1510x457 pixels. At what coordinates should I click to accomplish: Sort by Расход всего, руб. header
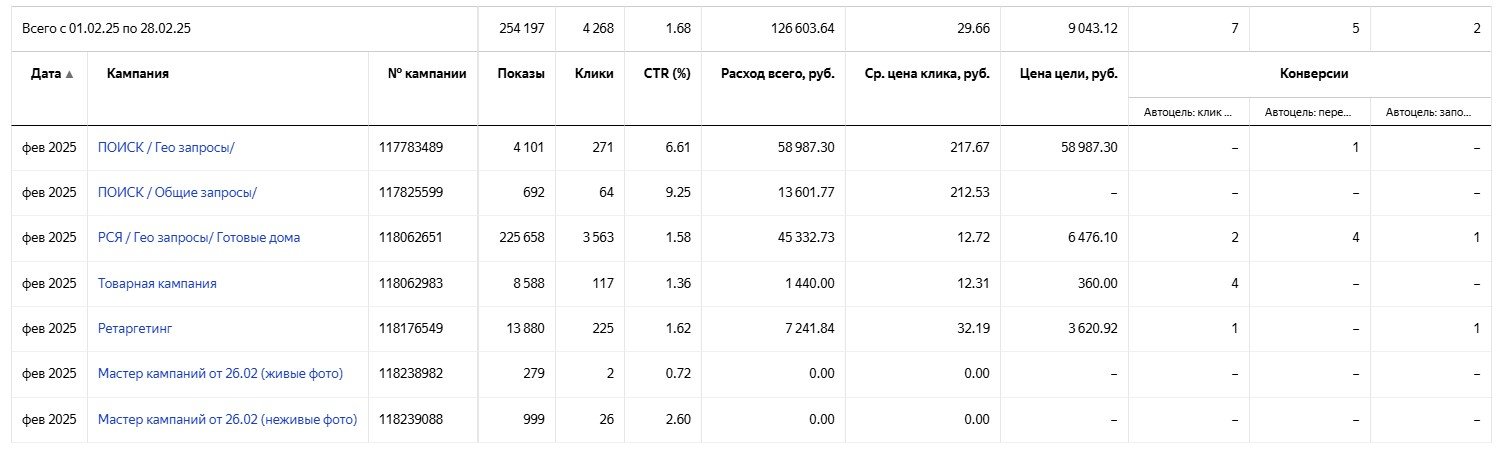coord(777,74)
